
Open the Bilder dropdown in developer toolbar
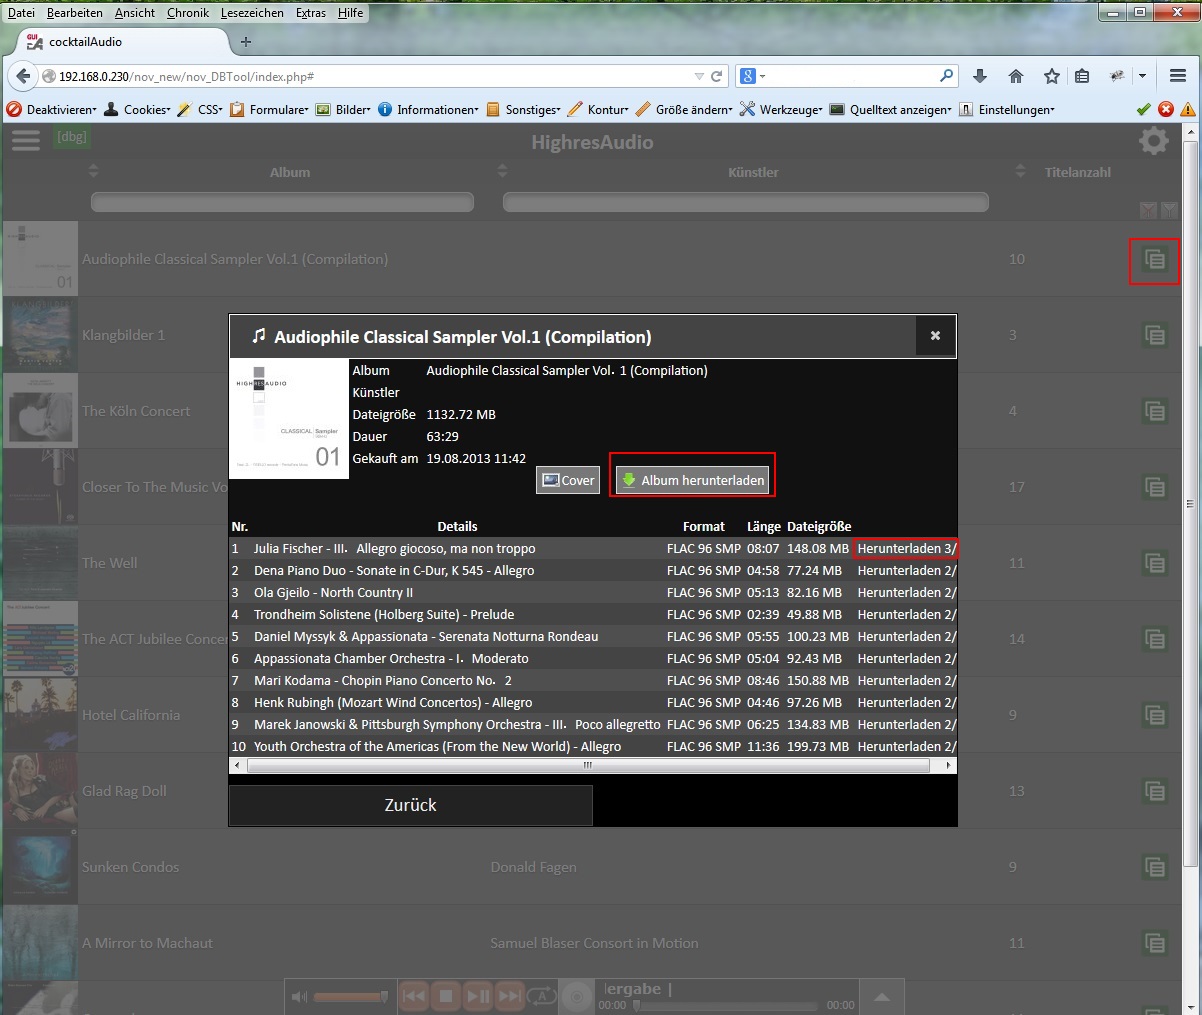[344, 109]
